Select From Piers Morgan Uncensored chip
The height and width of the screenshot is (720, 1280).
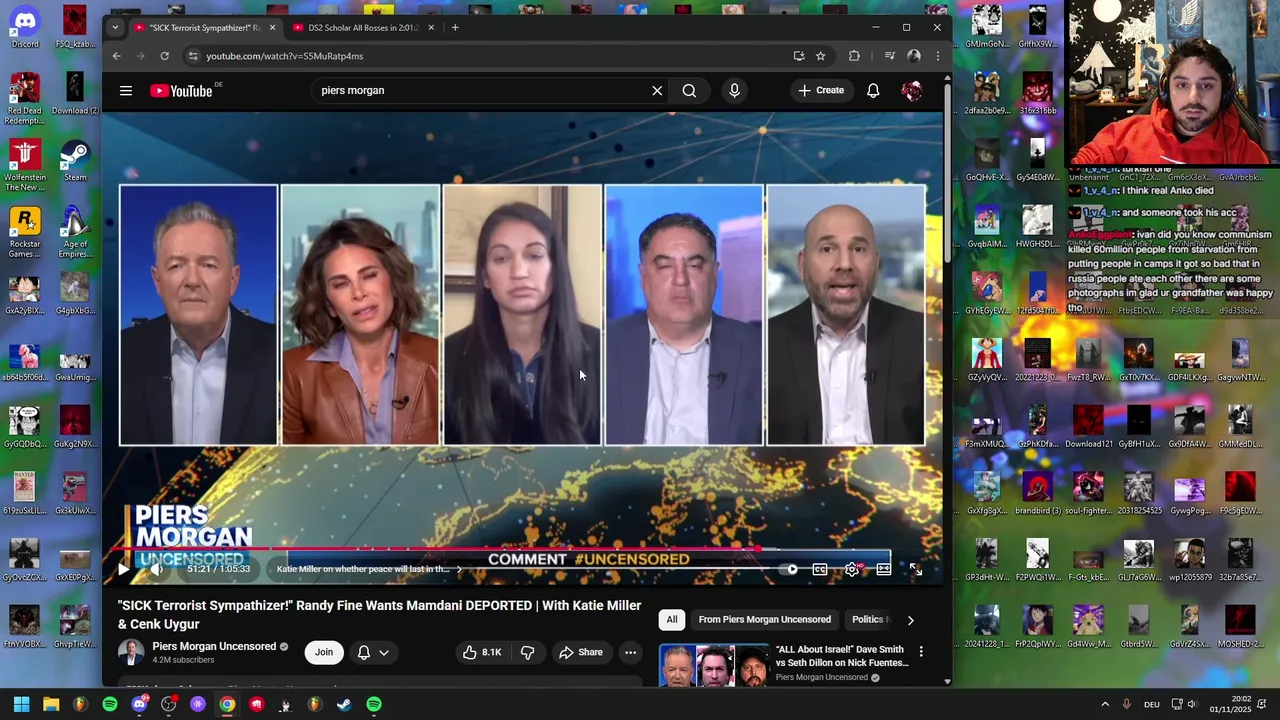coord(764,620)
